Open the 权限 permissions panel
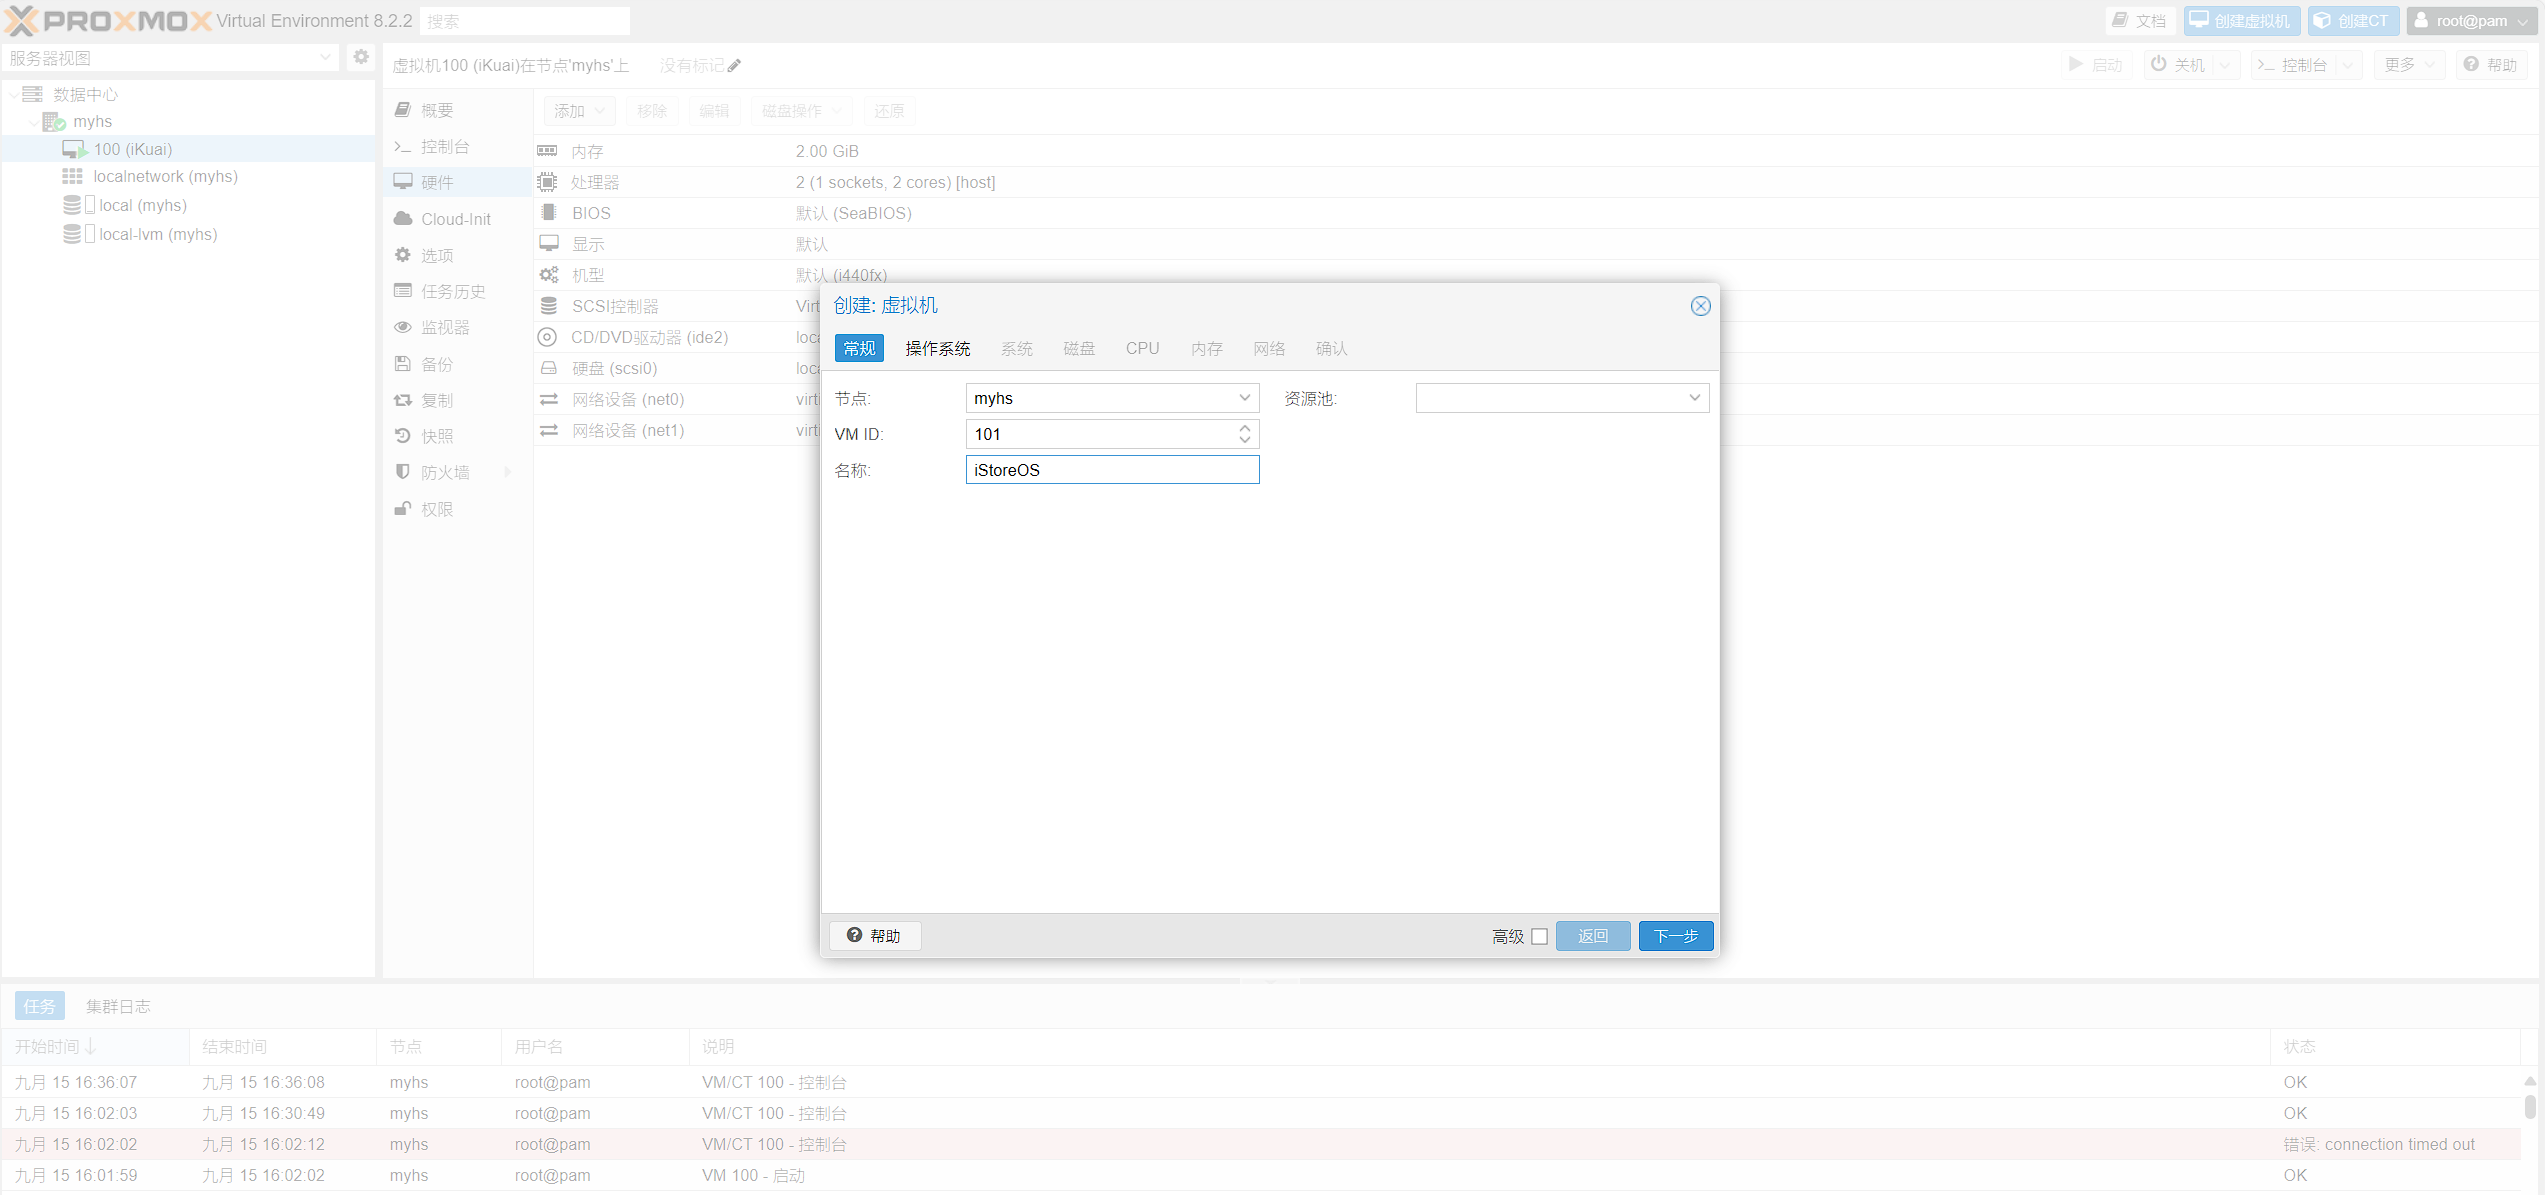 [457, 510]
